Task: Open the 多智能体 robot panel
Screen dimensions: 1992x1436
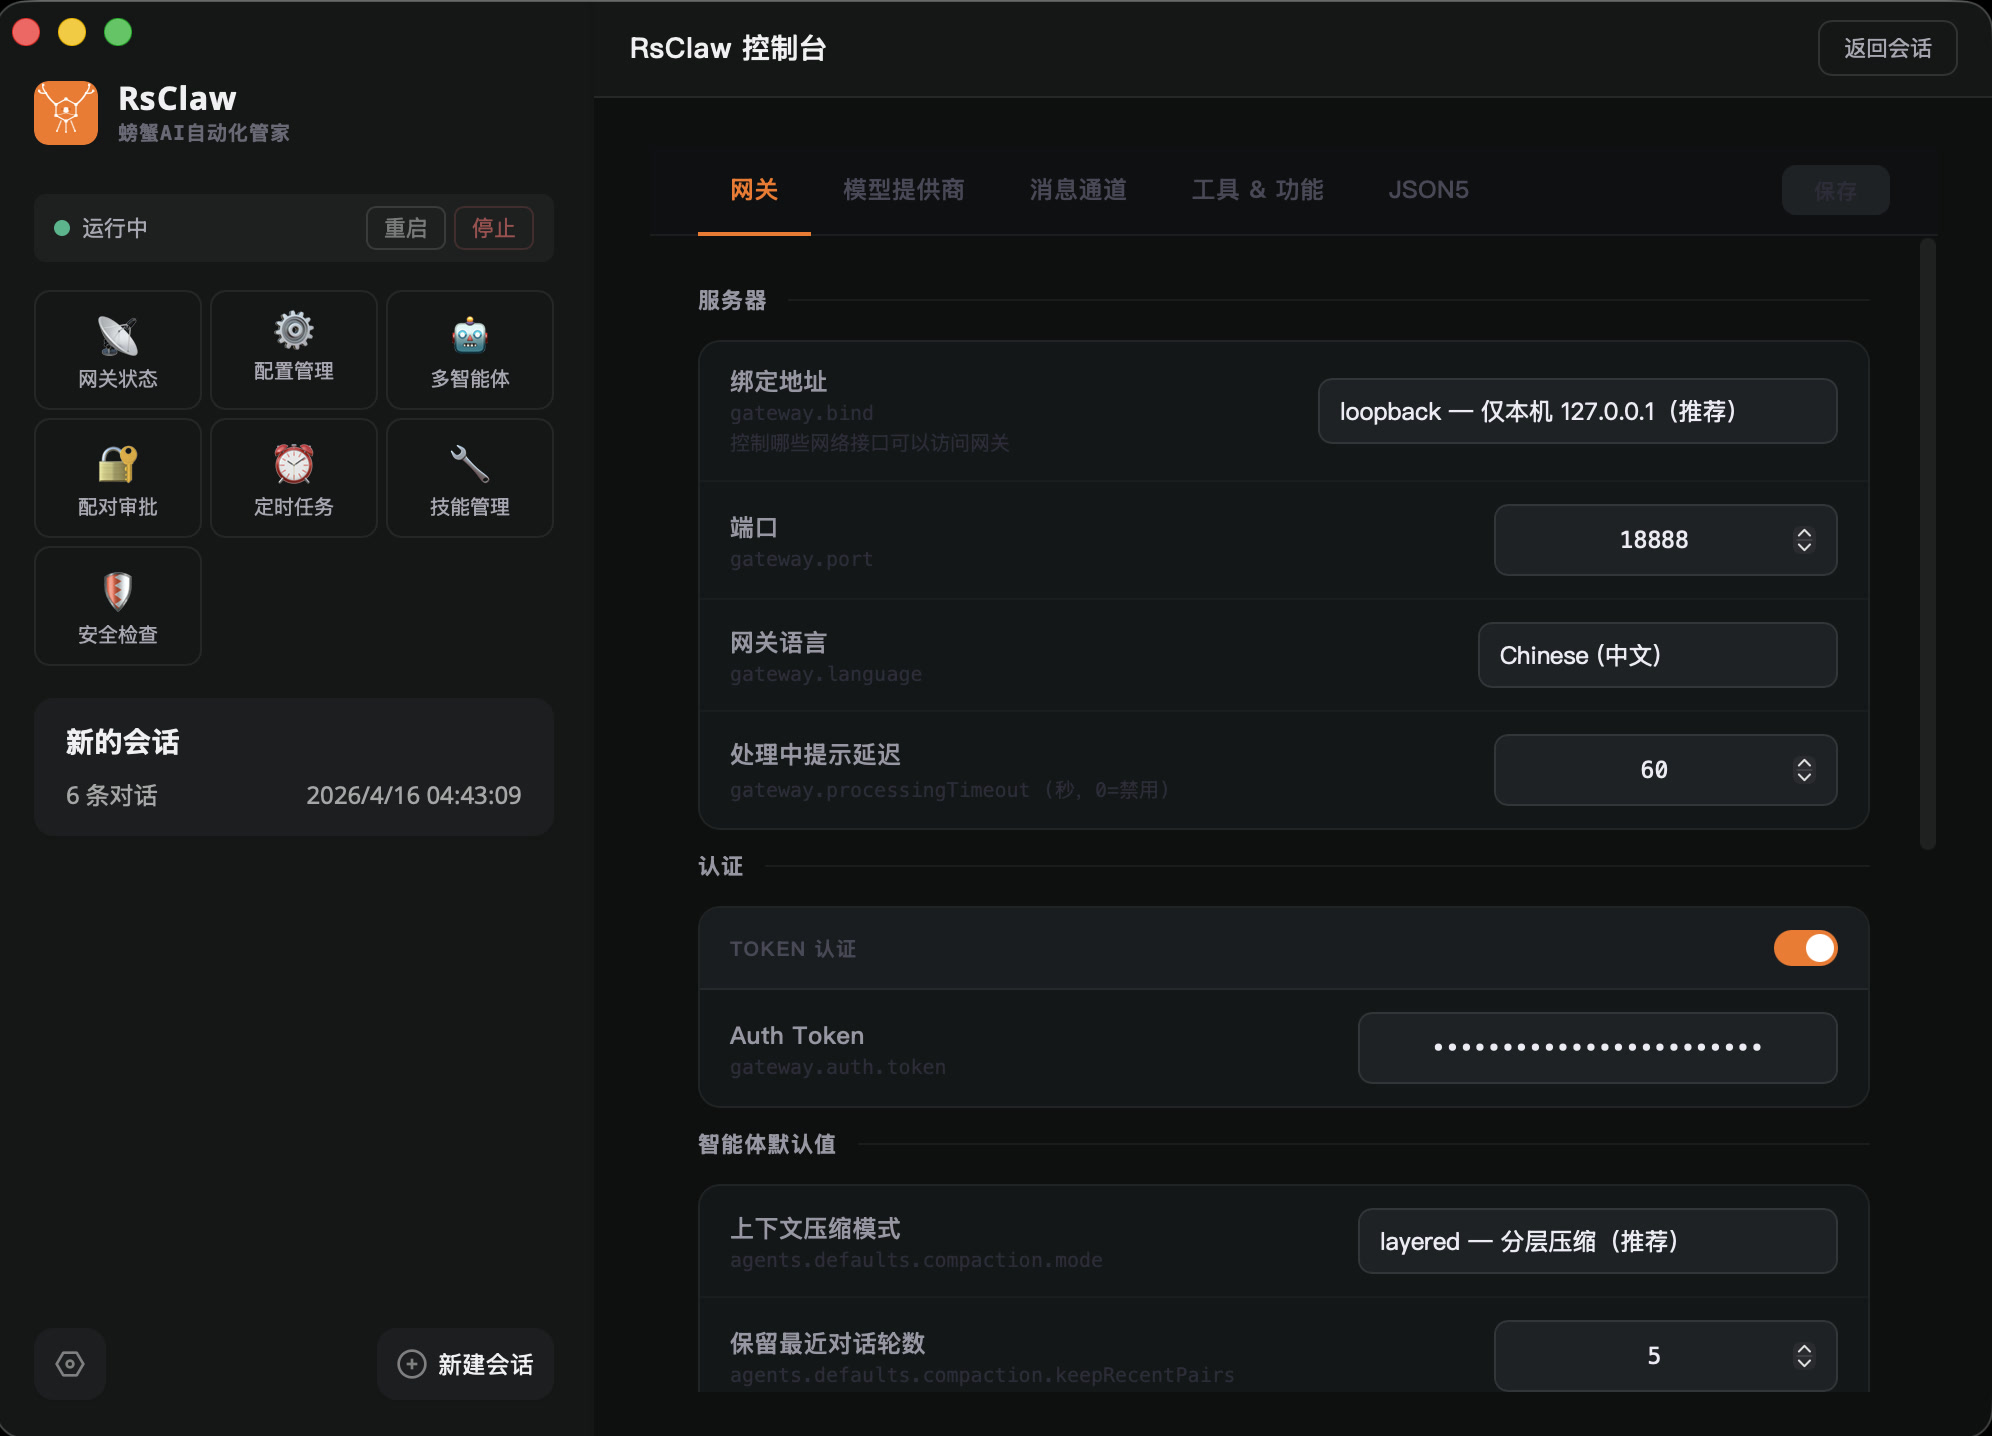Action: point(469,350)
